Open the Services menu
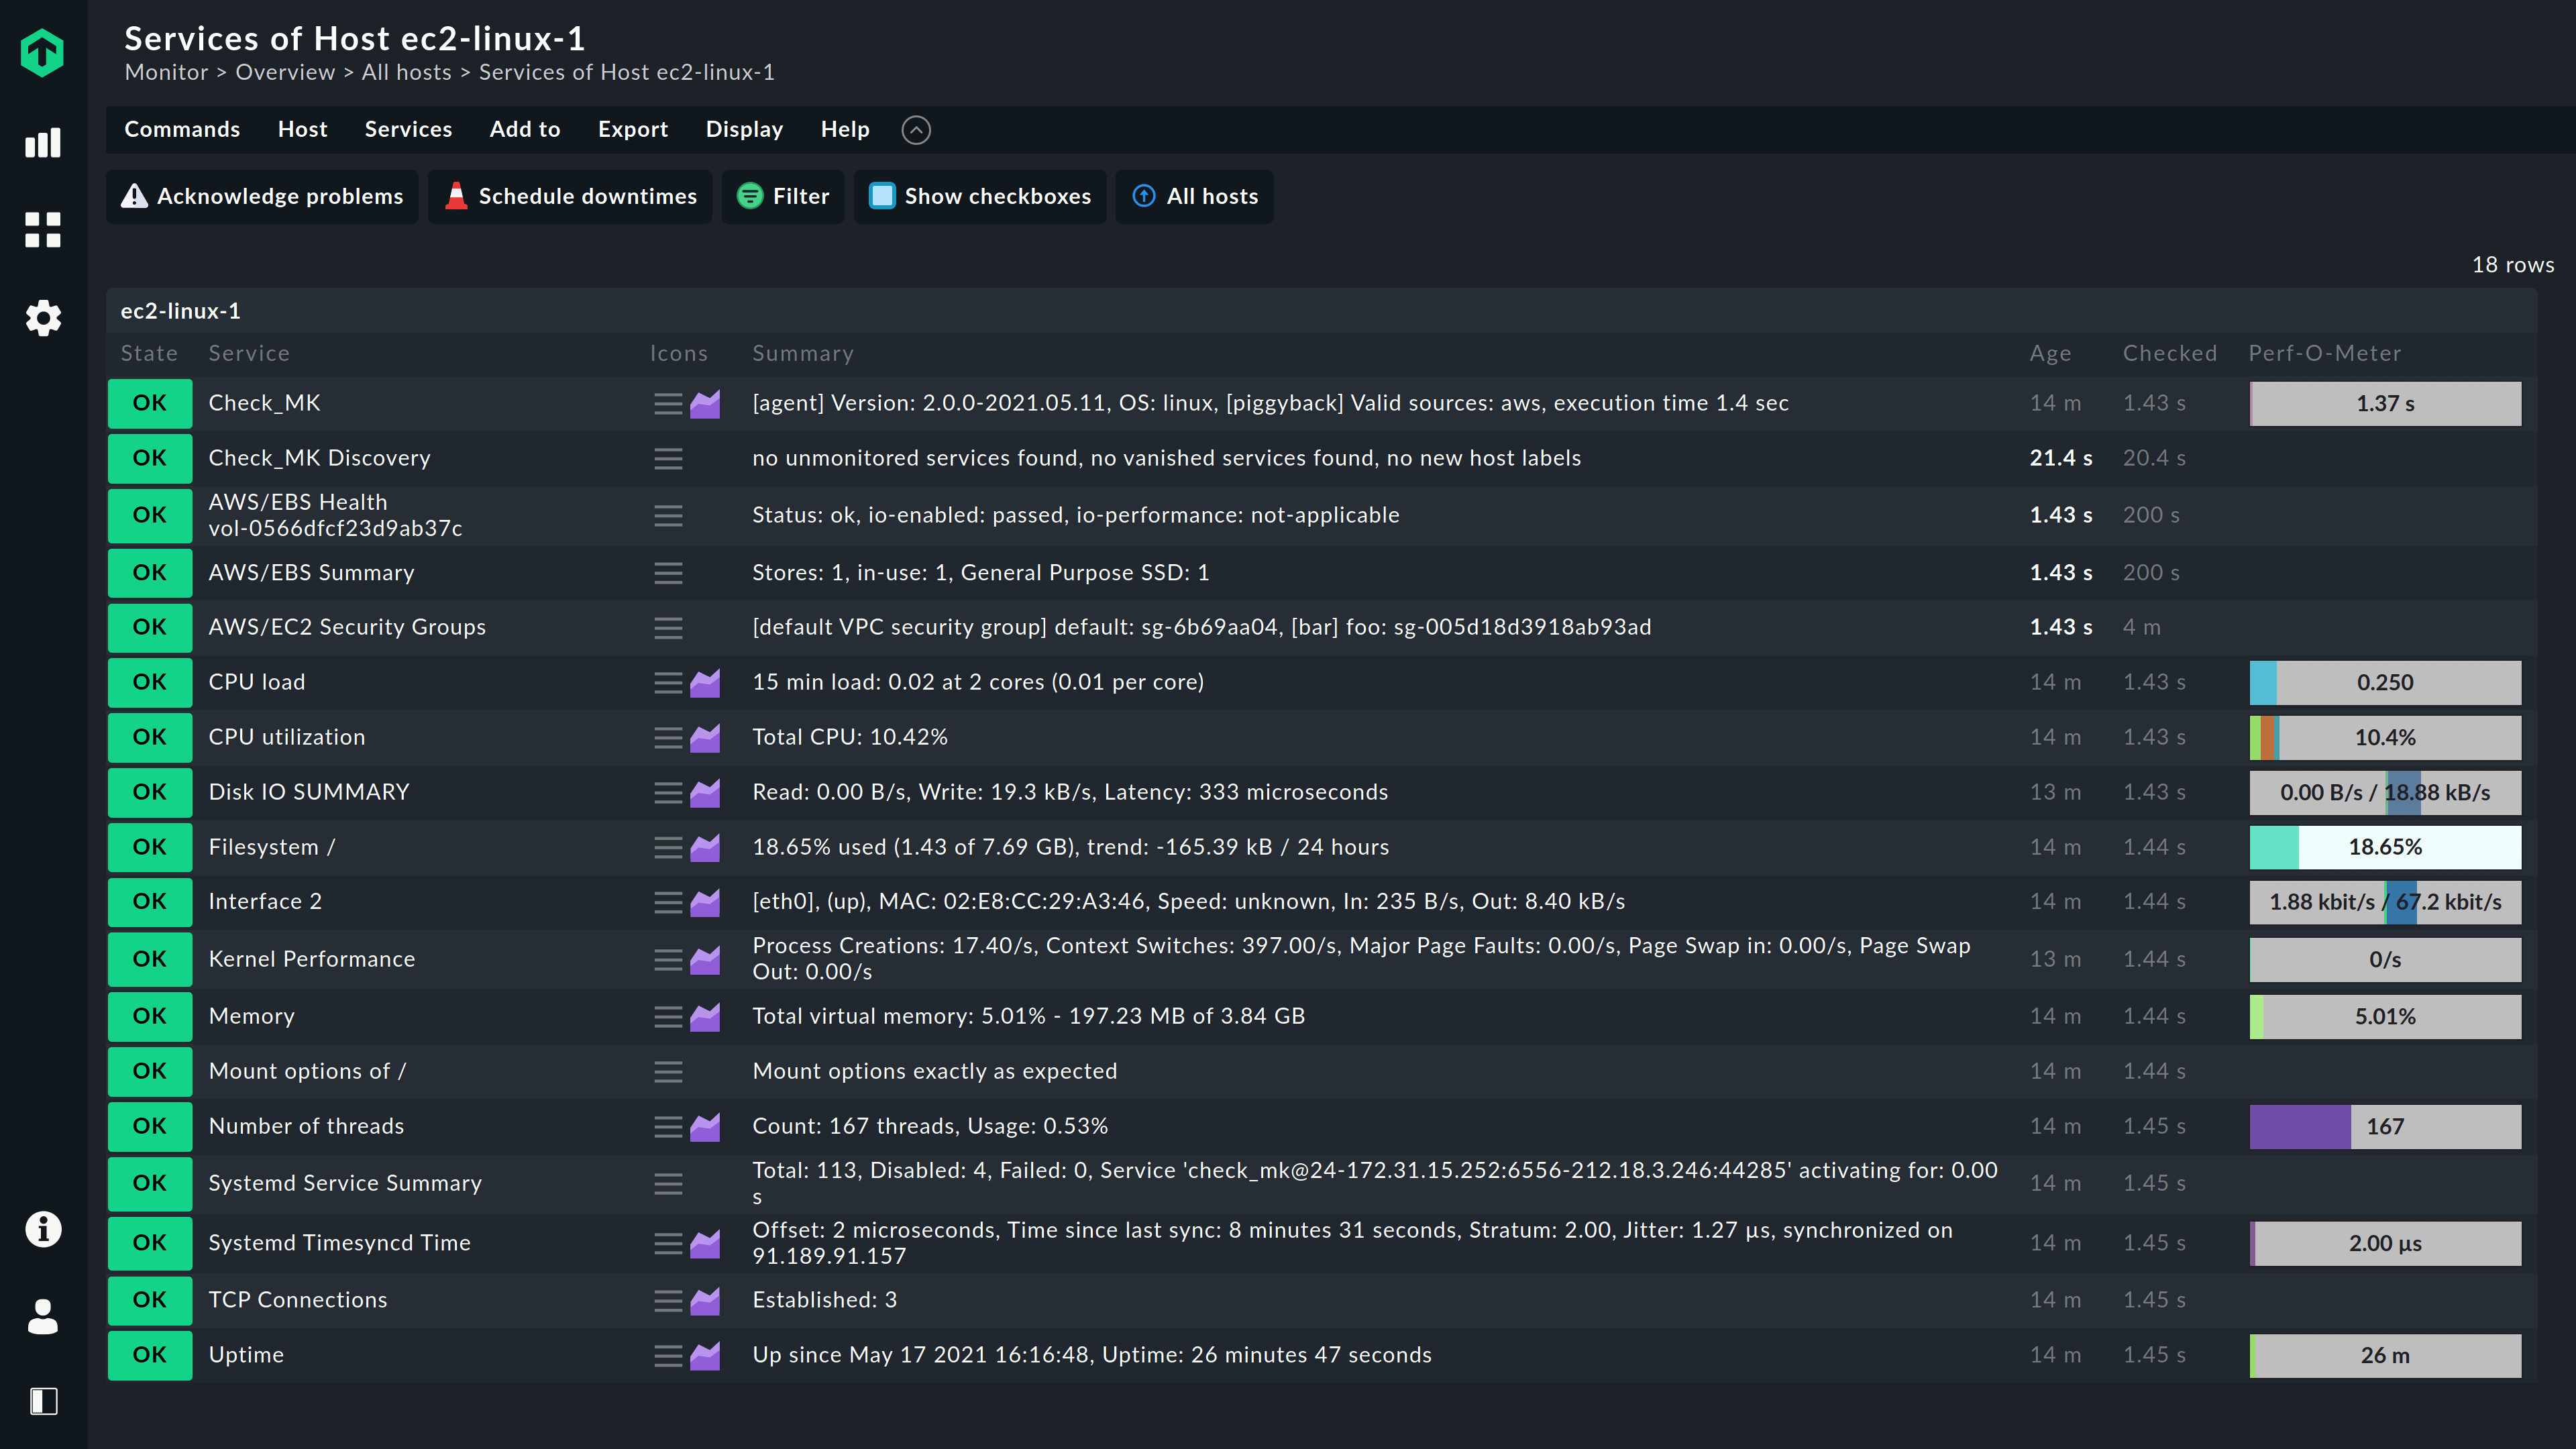2576x1449 pixels. coord(408,130)
